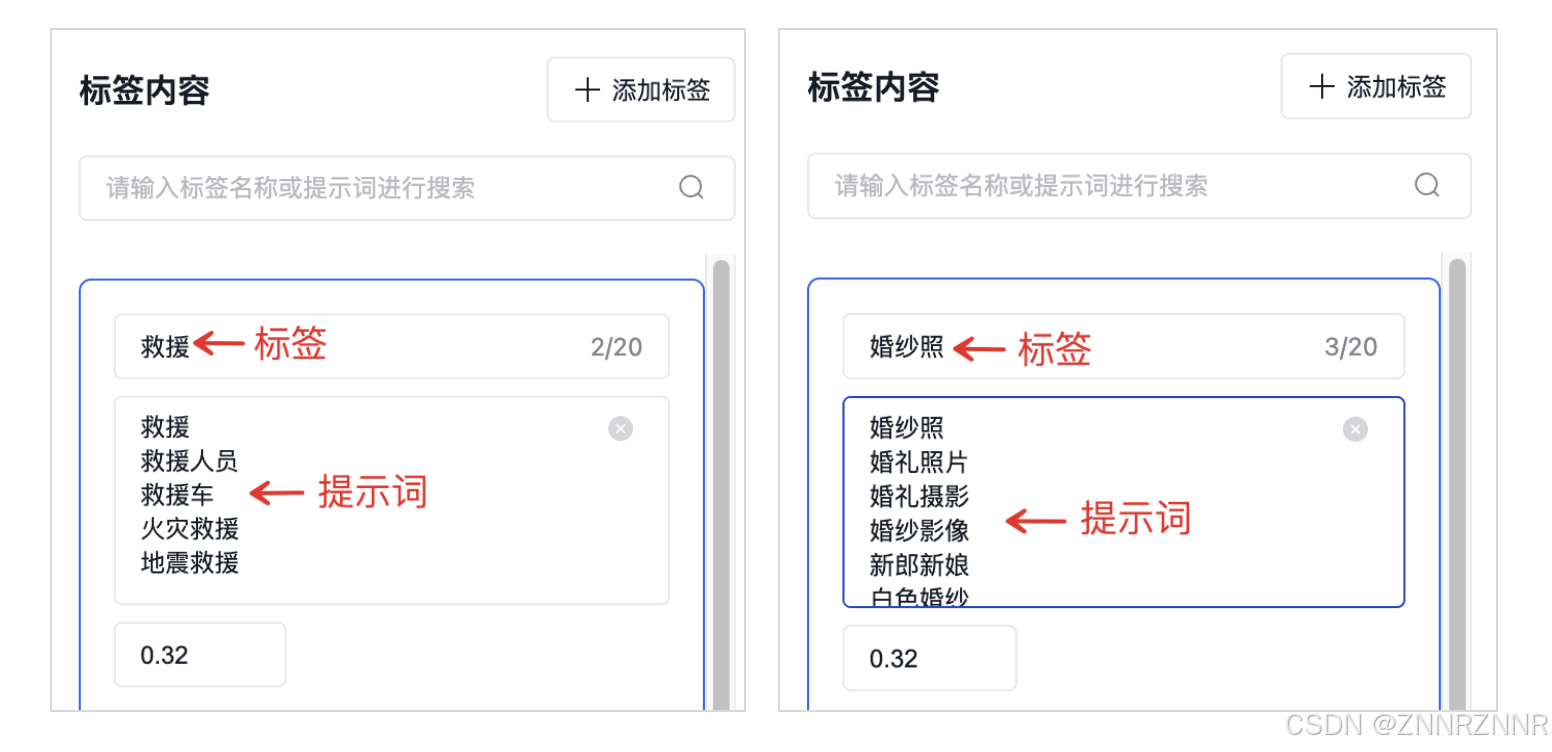
Task: Click the 婚纱照 tag name field
Action: [1124, 346]
